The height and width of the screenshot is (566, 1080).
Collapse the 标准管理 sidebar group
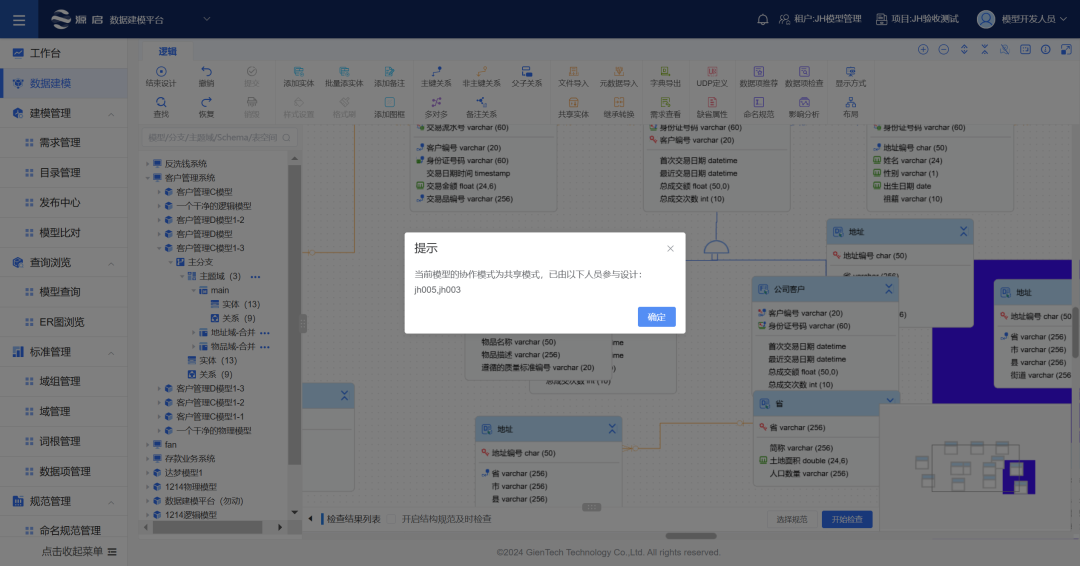111,353
